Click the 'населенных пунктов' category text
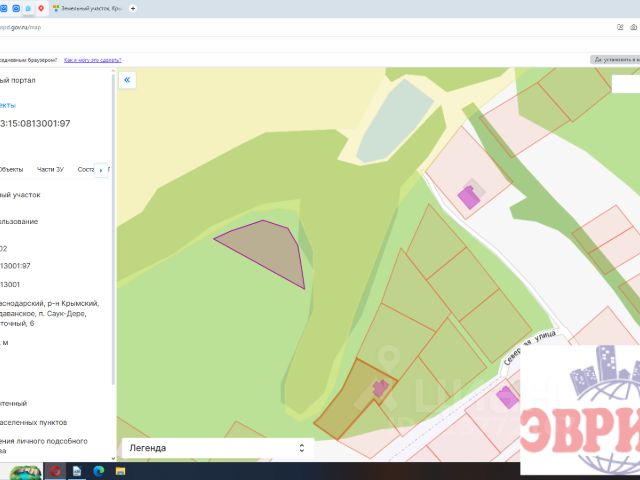Screen dimensions: 640x480 pos(33,422)
